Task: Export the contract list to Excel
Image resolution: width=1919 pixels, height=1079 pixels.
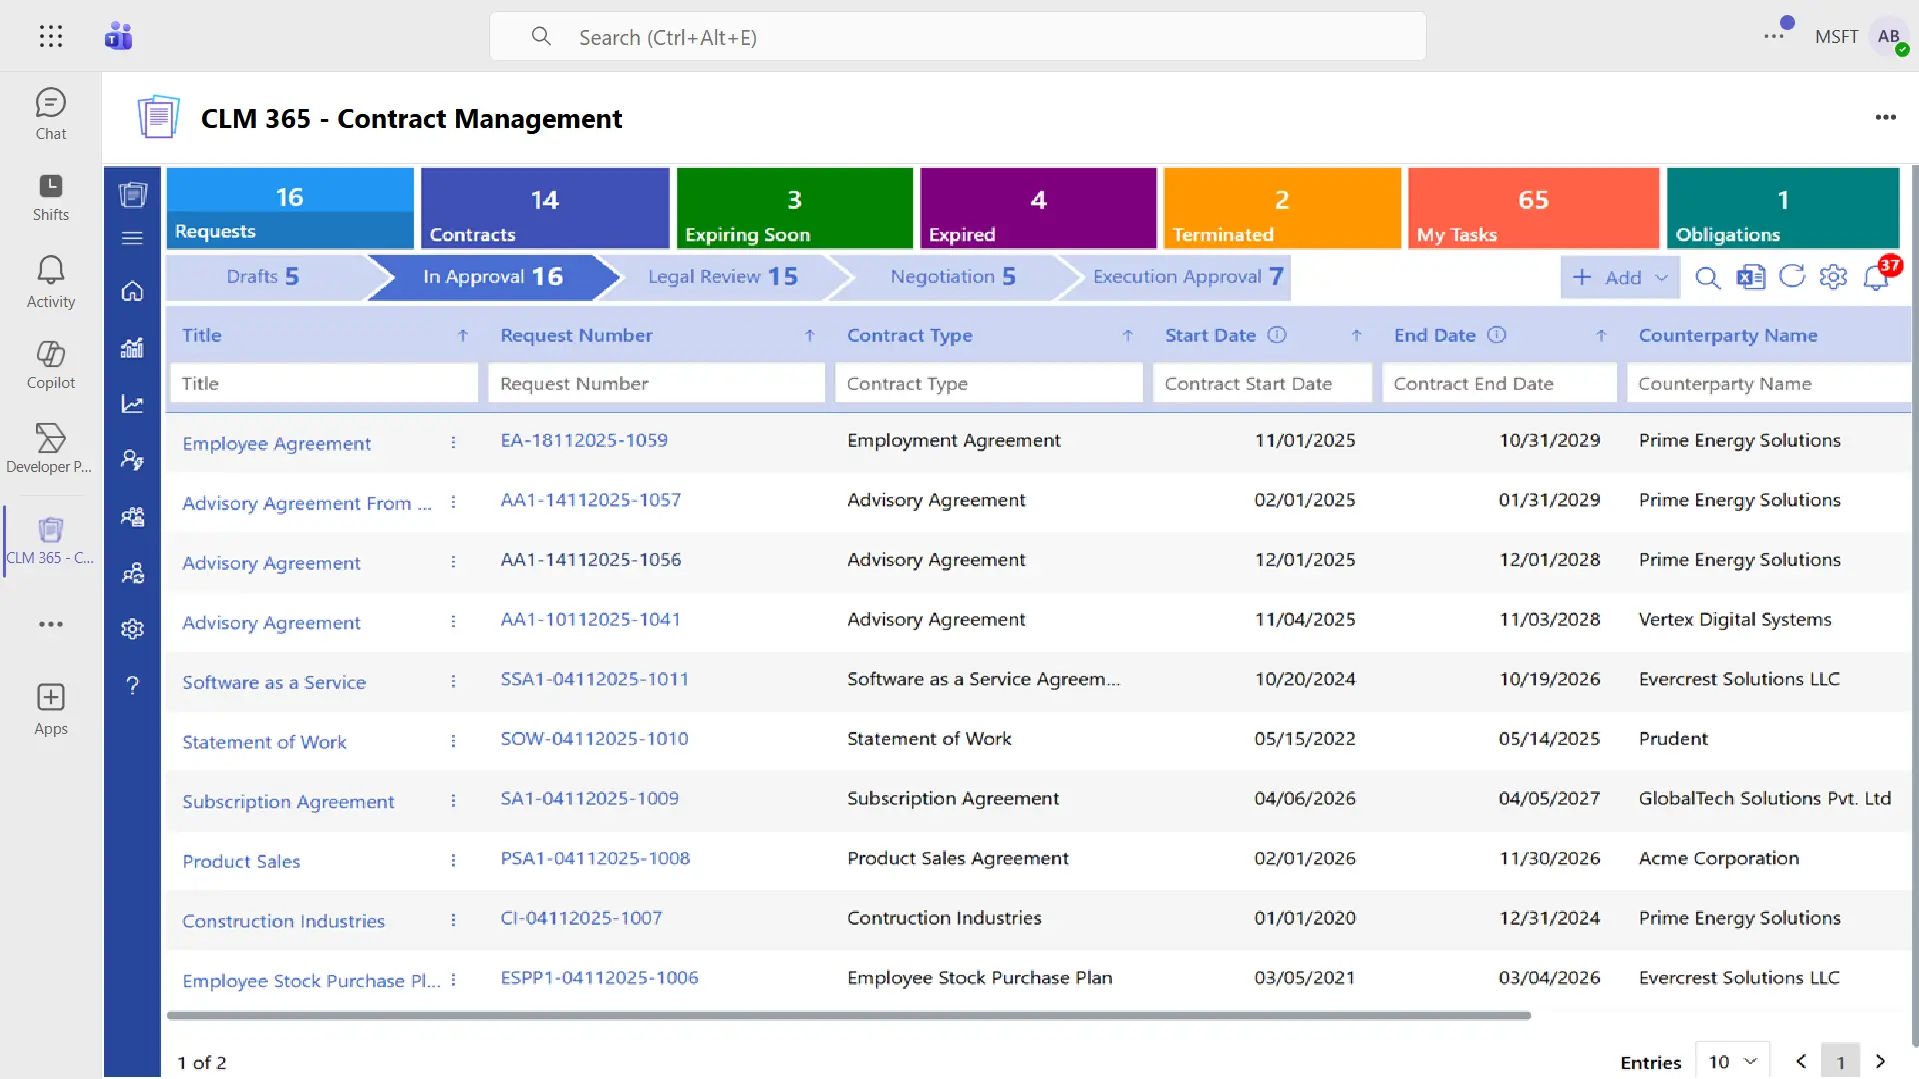Action: coord(1751,278)
